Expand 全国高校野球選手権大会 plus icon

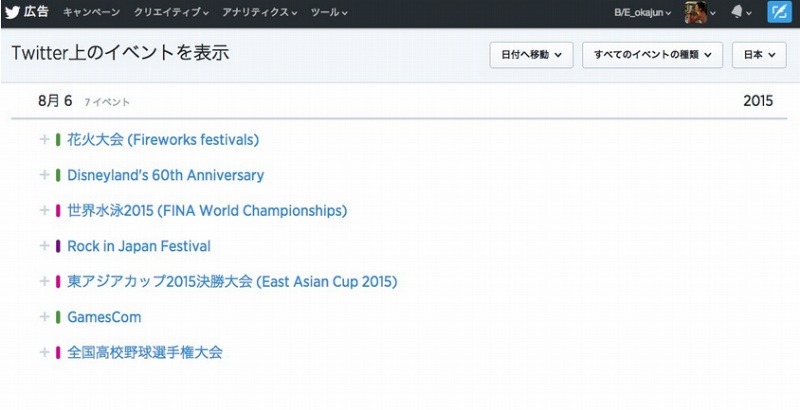point(44,352)
